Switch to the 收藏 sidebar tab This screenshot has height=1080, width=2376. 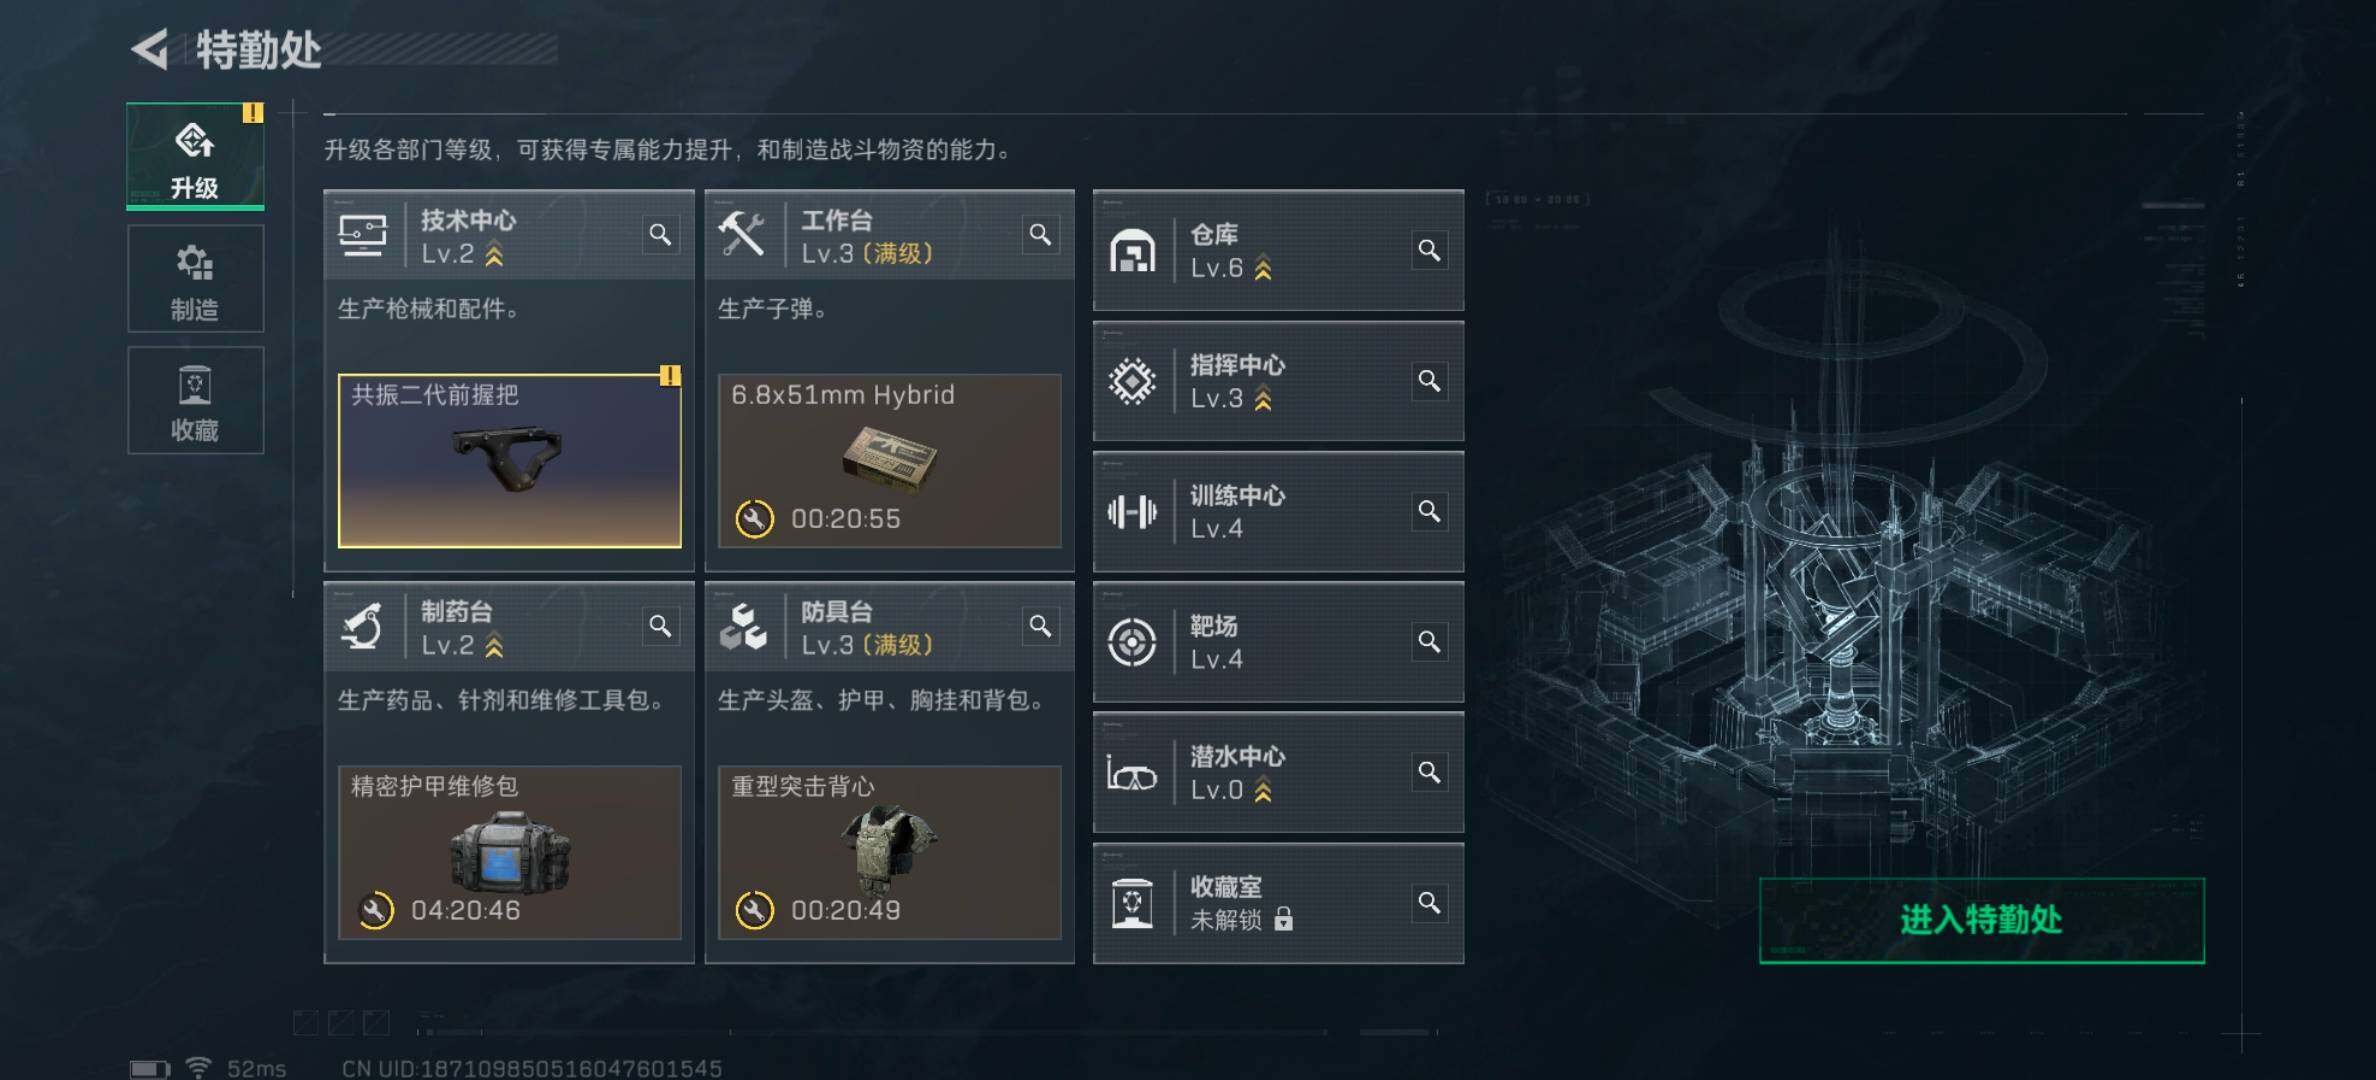(195, 400)
